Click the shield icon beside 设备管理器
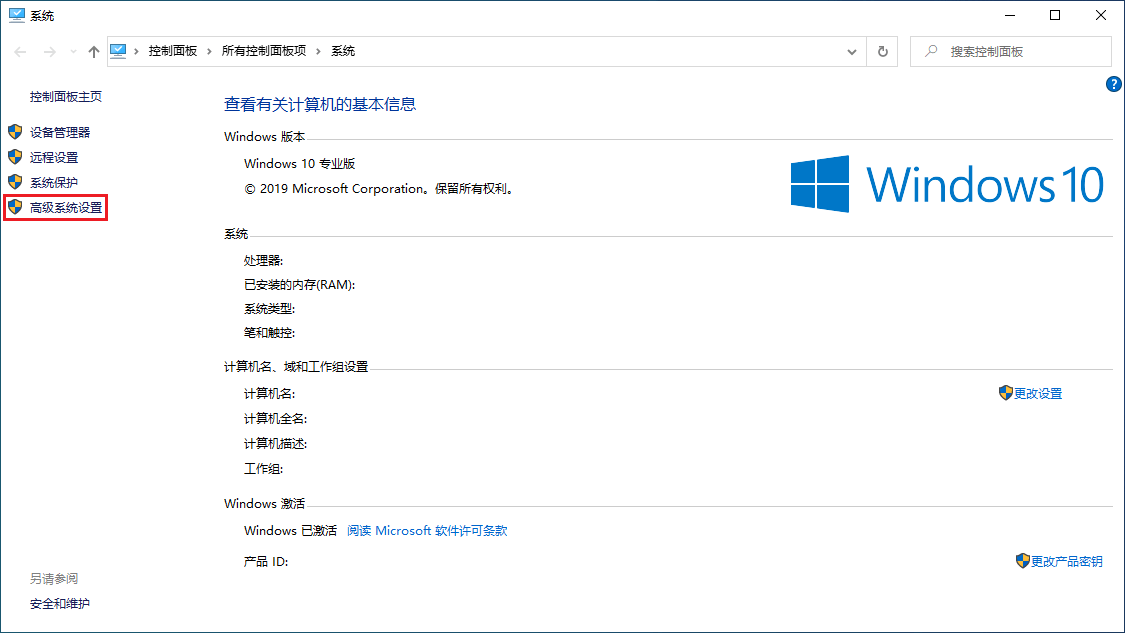Viewport: 1125px width, 633px height. click(14, 132)
